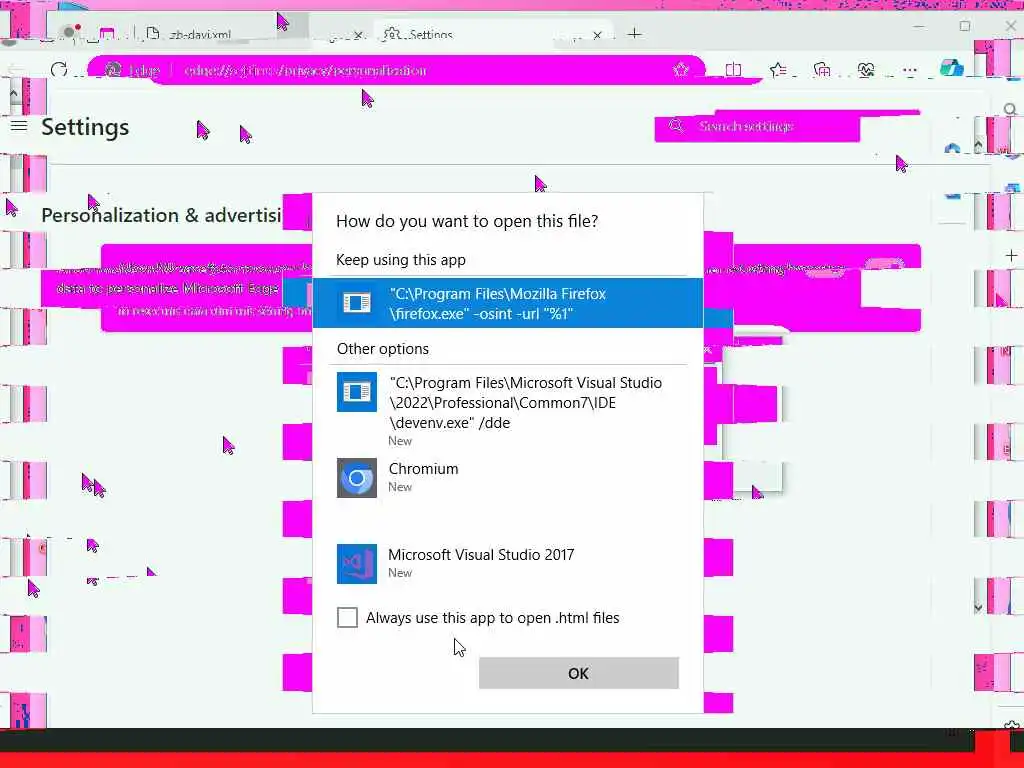Image resolution: width=1024 pixels, height=768 pixels.
Task: Open the new tab plus button
Action: [x=634, y=34]
